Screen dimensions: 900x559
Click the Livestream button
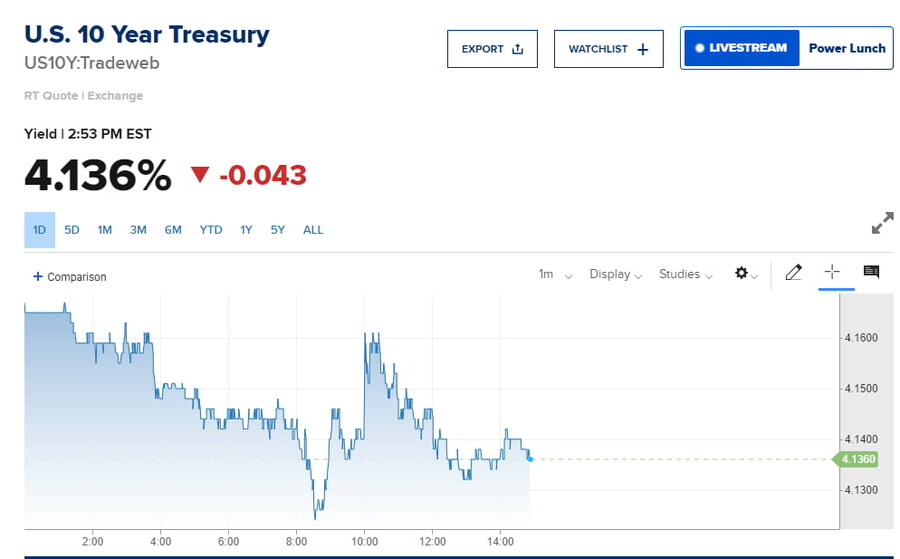pyautogui.click(x=741, y=48)
